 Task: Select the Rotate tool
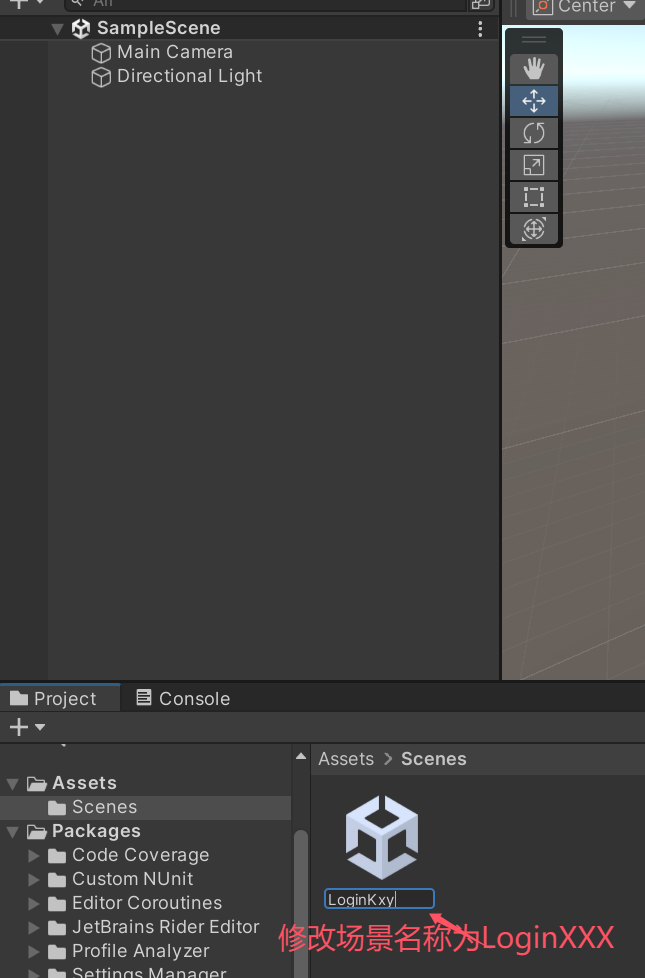coord(534,133)
